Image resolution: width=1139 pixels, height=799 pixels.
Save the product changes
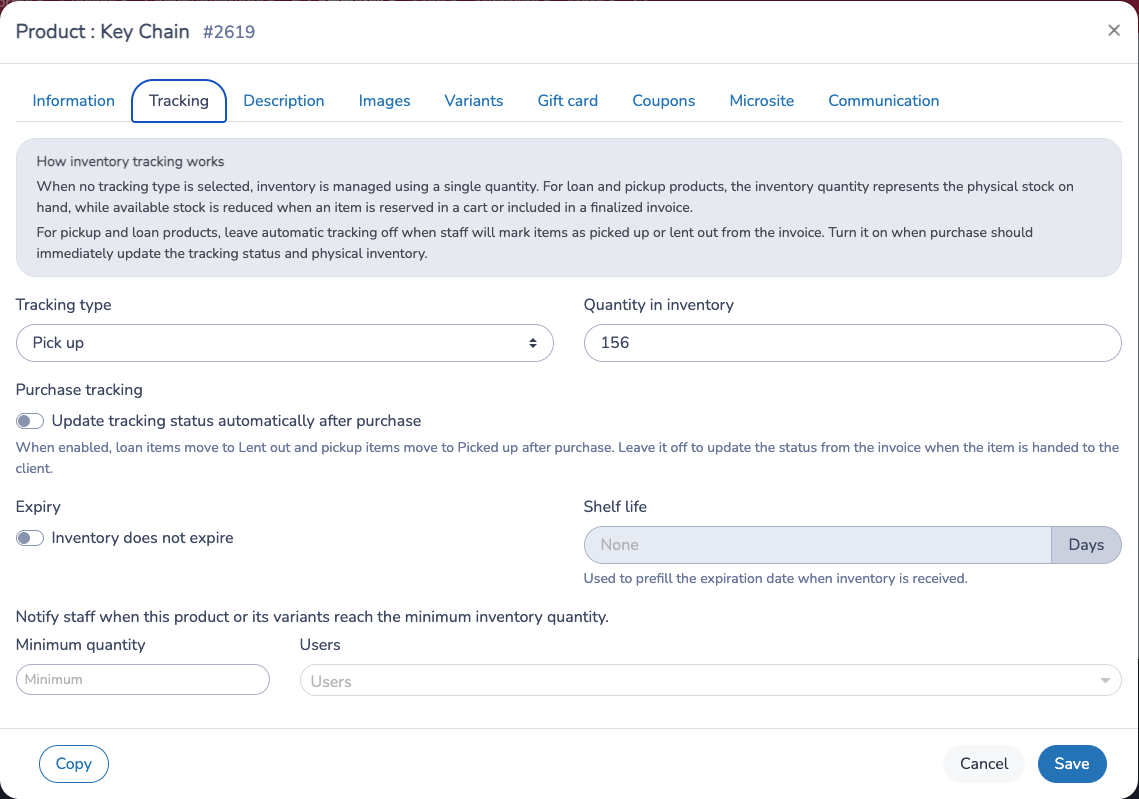1071,763
